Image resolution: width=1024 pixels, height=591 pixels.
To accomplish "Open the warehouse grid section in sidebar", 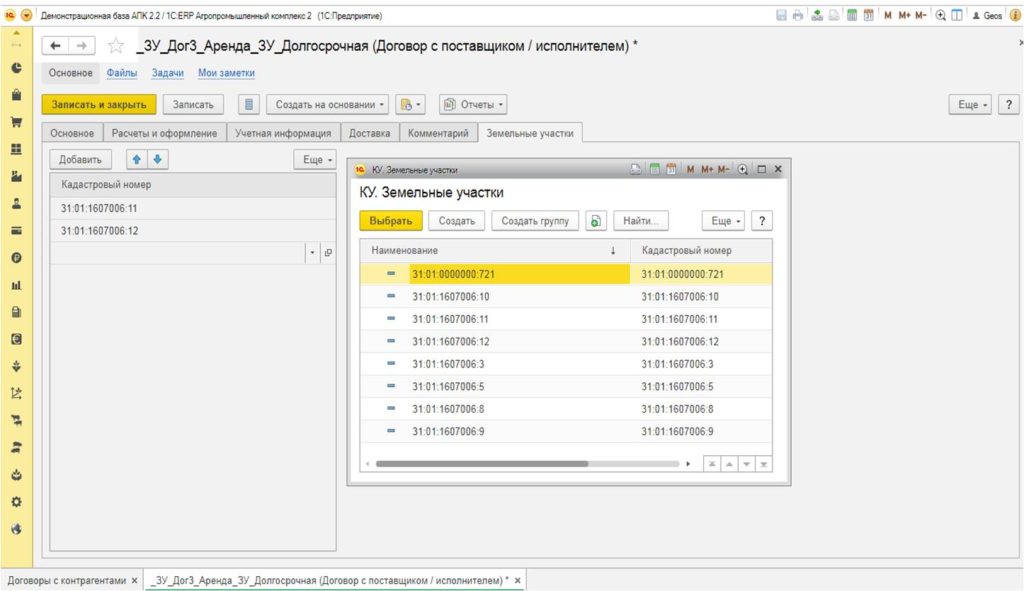I will 16,149.
